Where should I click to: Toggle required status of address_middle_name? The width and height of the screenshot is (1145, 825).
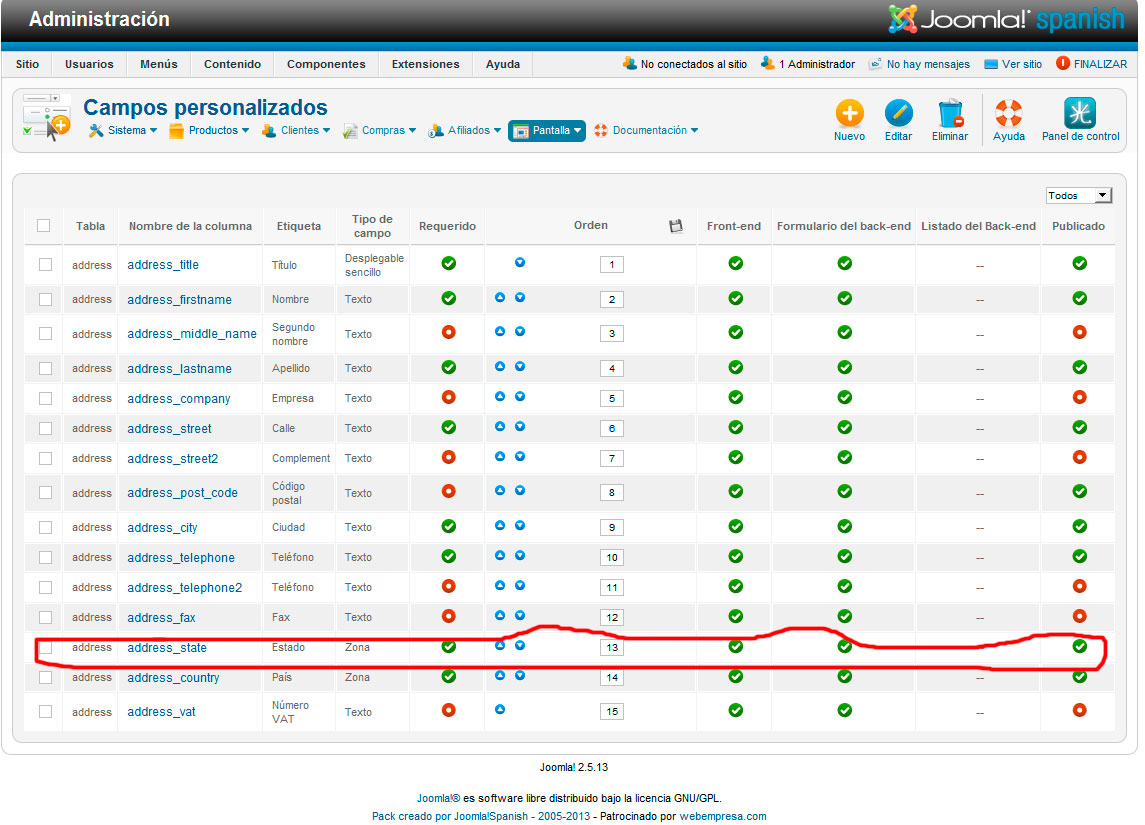[448, 332]
